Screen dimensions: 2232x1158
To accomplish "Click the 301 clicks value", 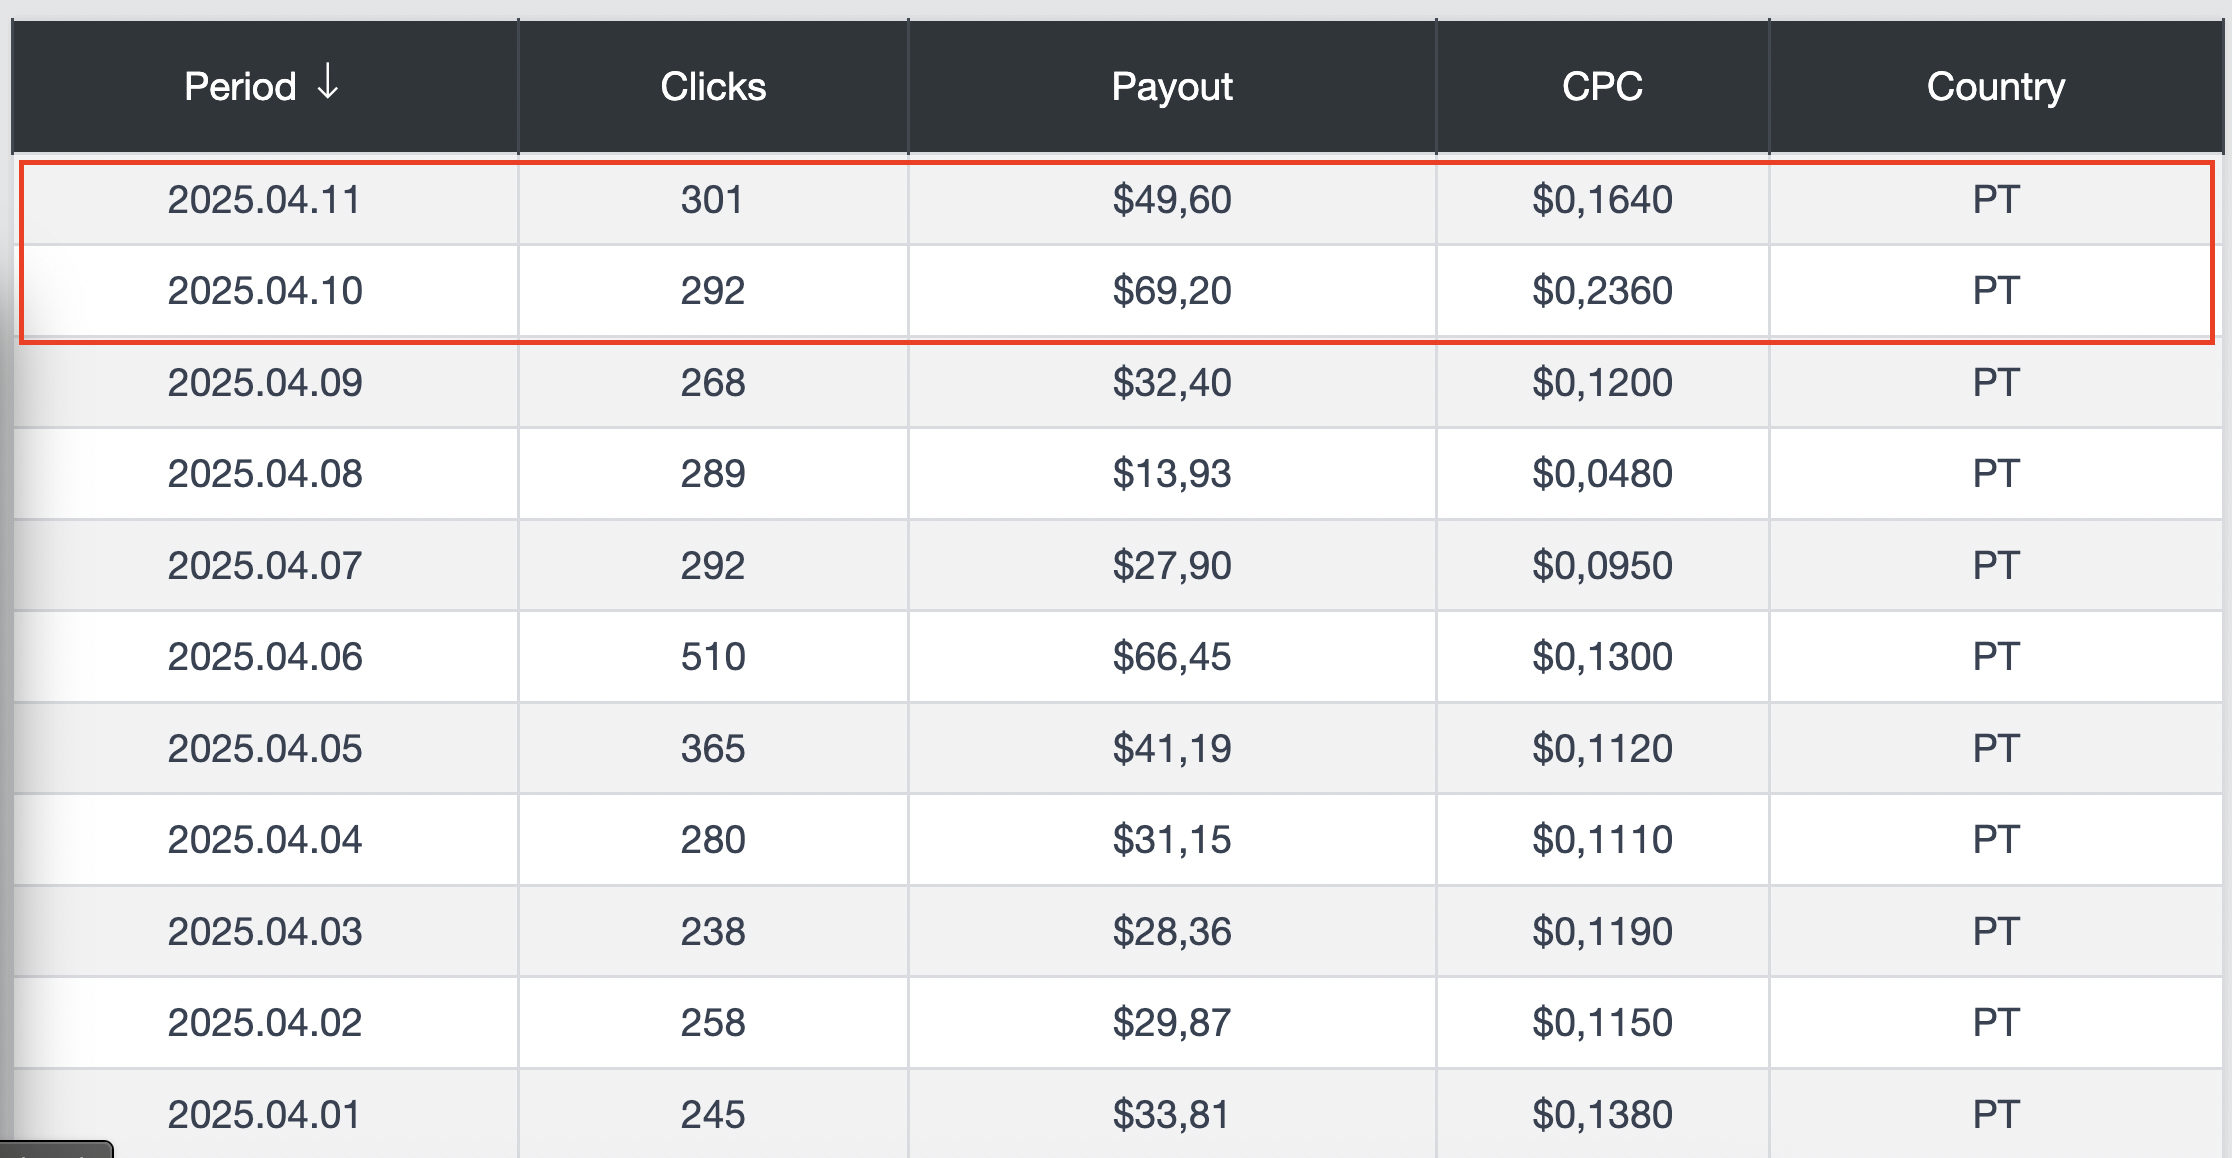I will (x=713, y=200).
